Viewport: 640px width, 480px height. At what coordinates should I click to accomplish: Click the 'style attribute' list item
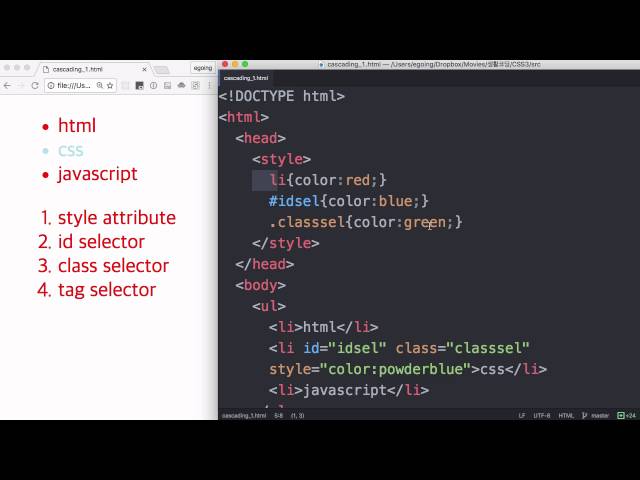[117, 218]
